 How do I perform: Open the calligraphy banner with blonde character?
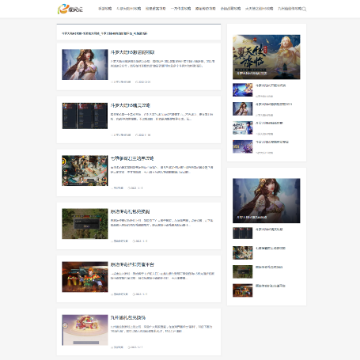pos(266,57)
